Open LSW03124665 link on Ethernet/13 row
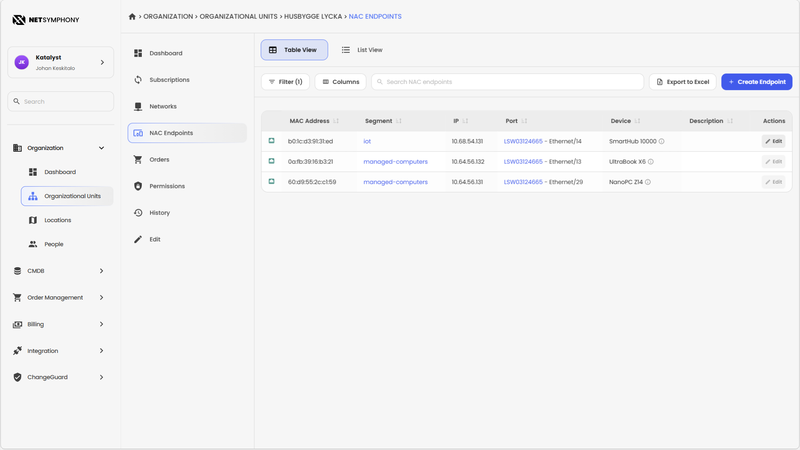This screenshot has width=800, height=450. pos(523,162)
